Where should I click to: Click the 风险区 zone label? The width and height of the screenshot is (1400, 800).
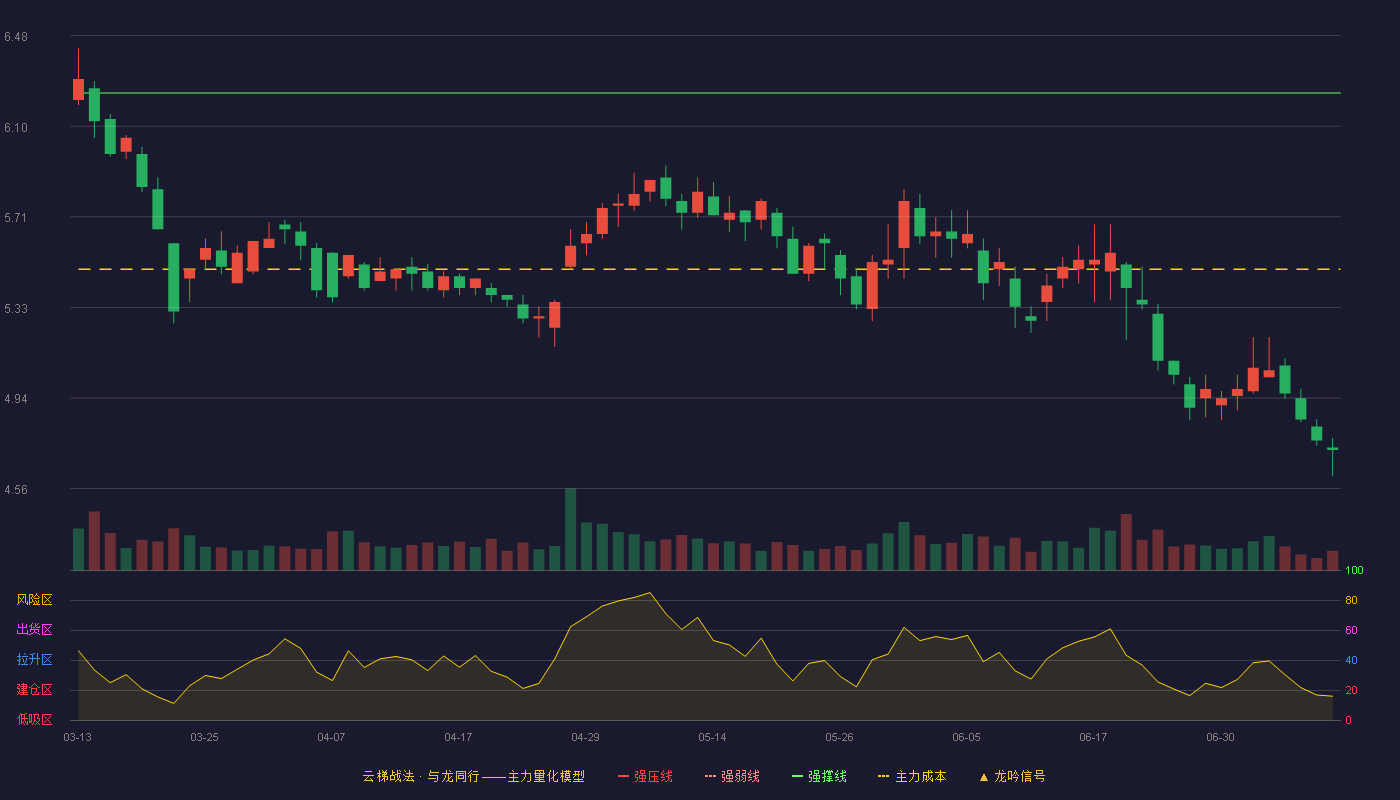(x=34, y=600)
